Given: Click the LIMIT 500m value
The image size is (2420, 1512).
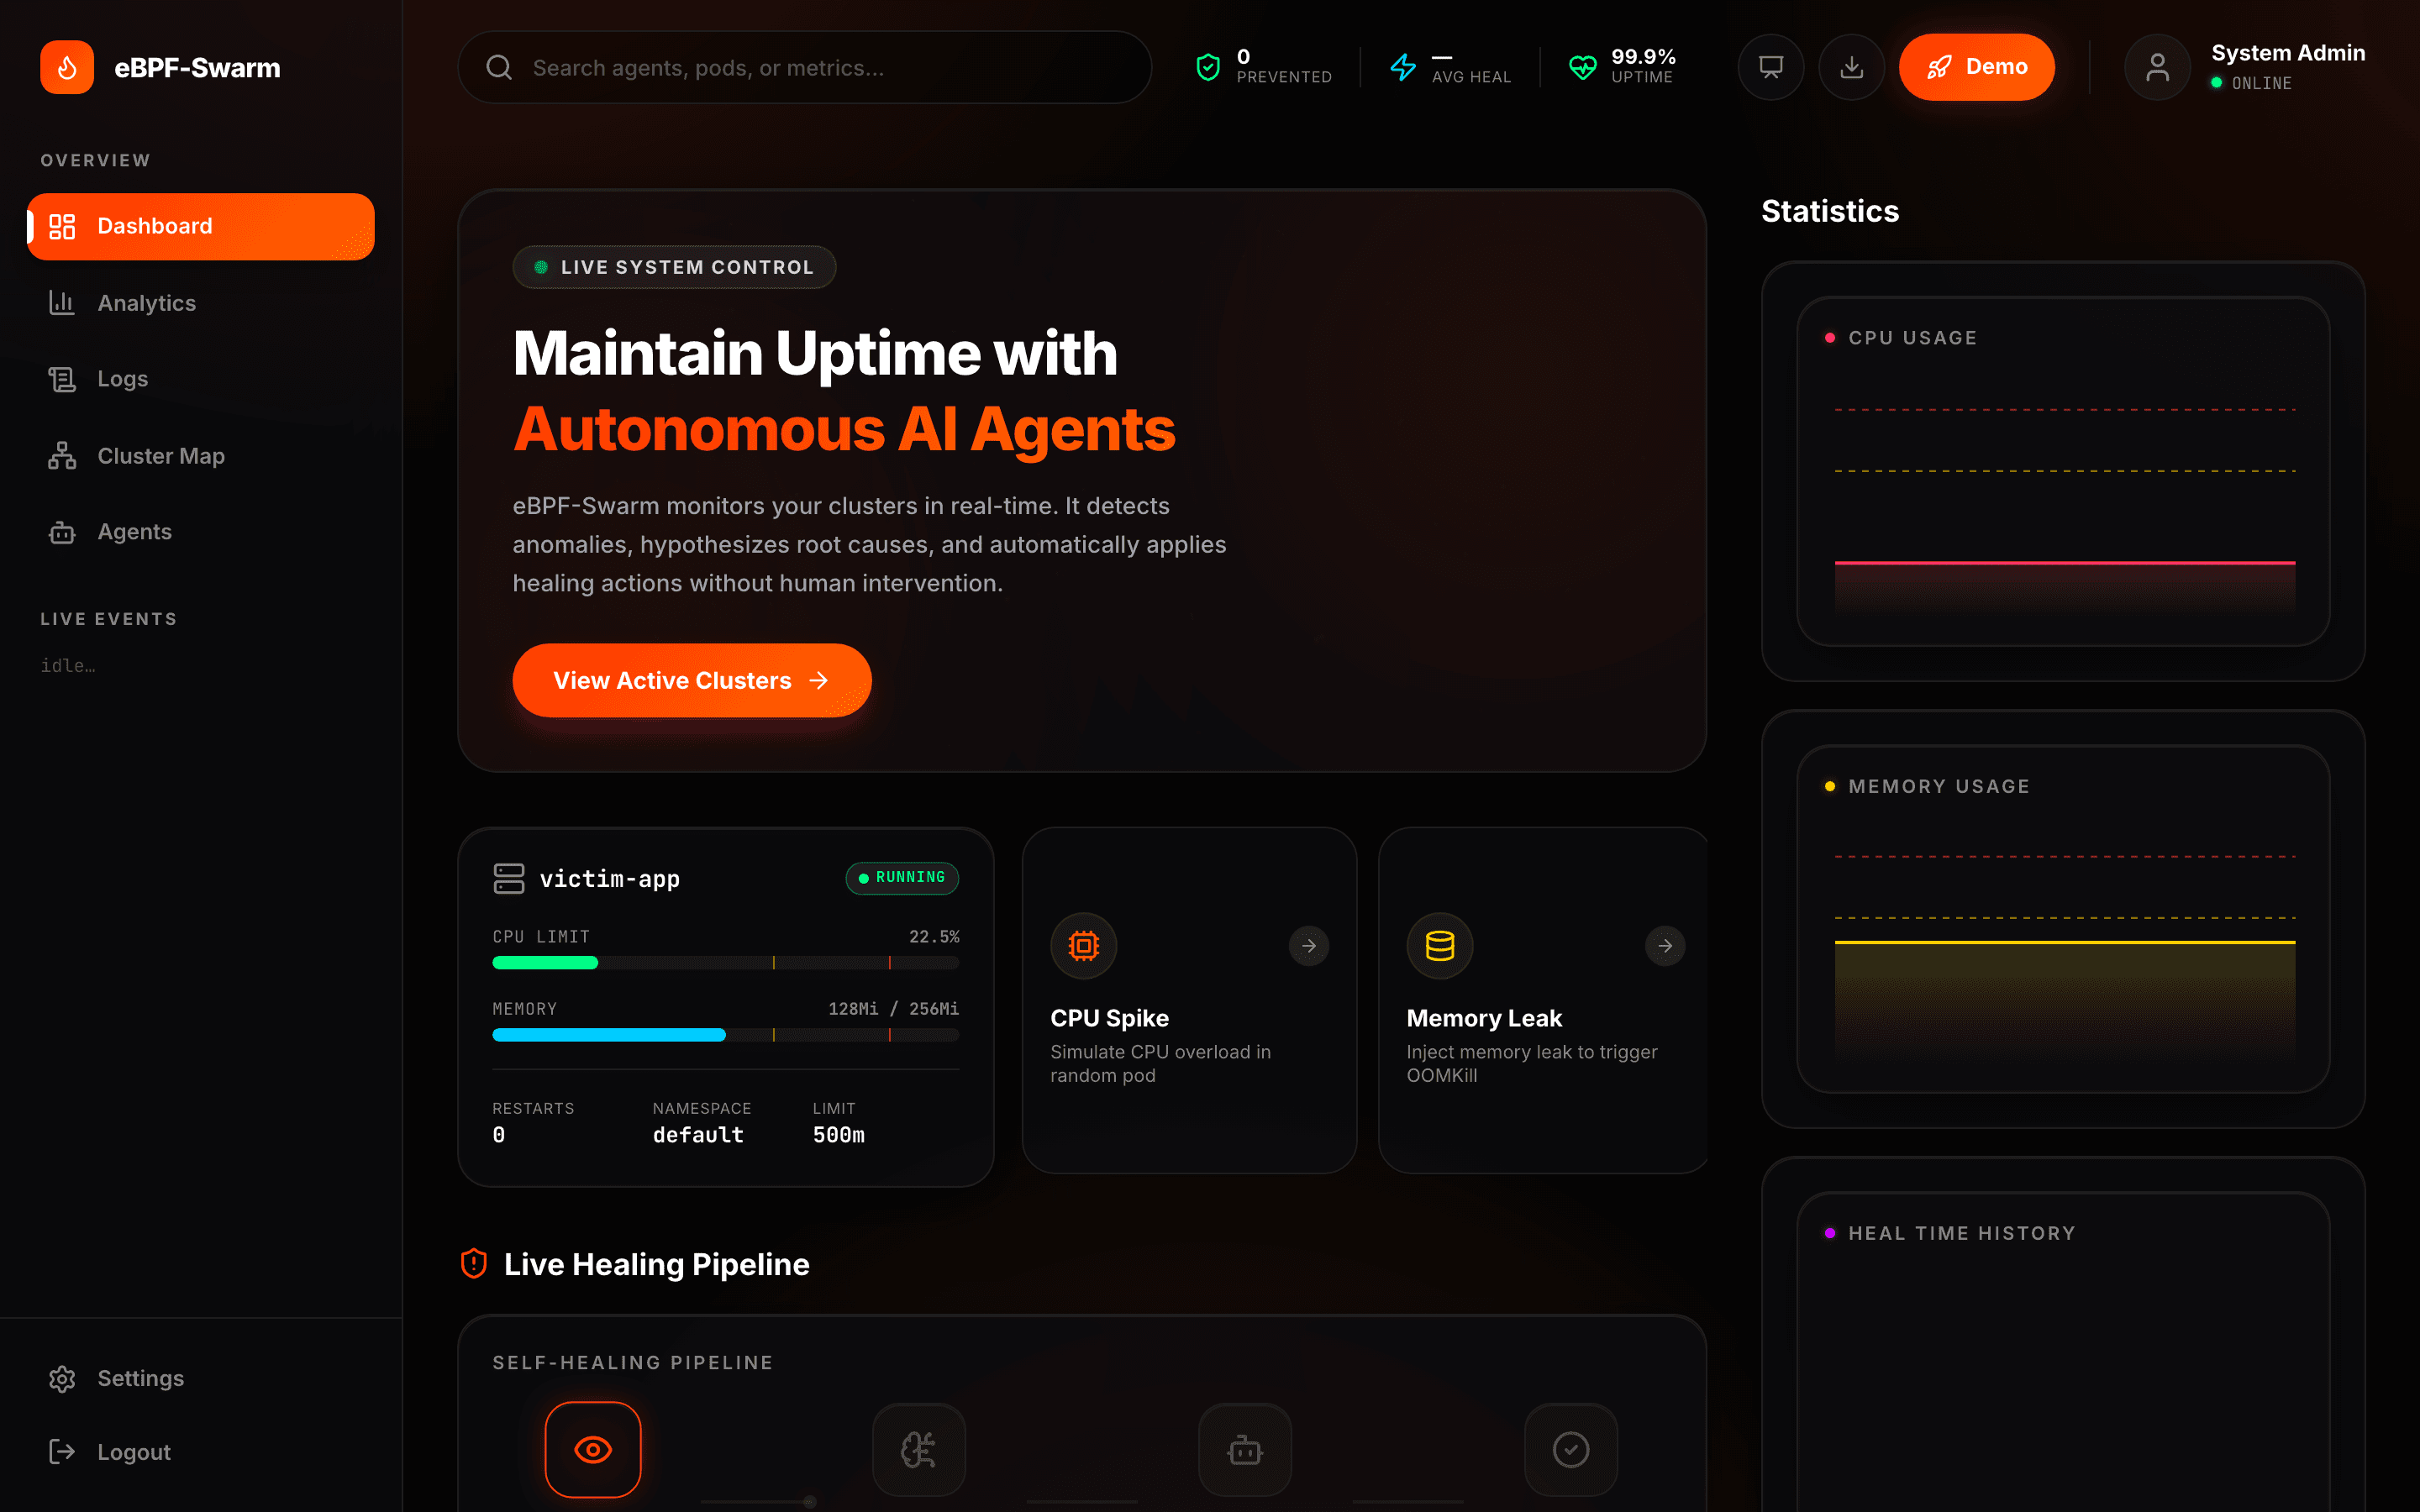Looking at the screenshot, I should point(838,1135).
